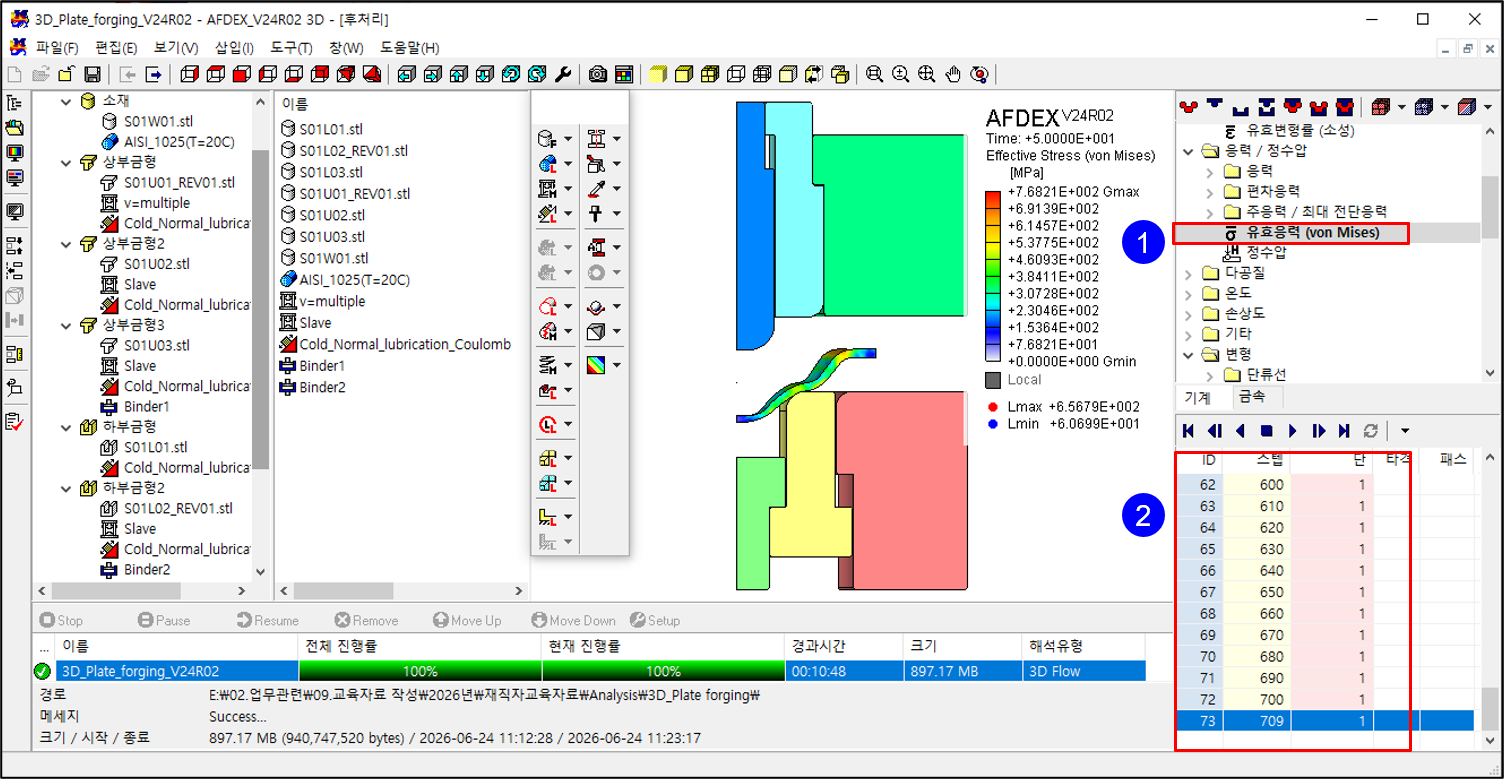Collapse the 응력 / 정수압 folder
1504x779 pixels.
click(1189, 151)
